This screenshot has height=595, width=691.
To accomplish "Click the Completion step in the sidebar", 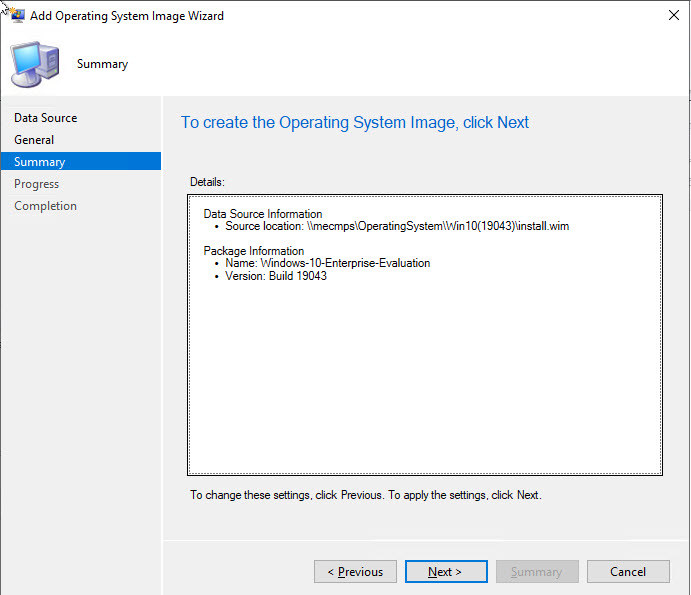I will pyautogui.click(x=45, y=206).
